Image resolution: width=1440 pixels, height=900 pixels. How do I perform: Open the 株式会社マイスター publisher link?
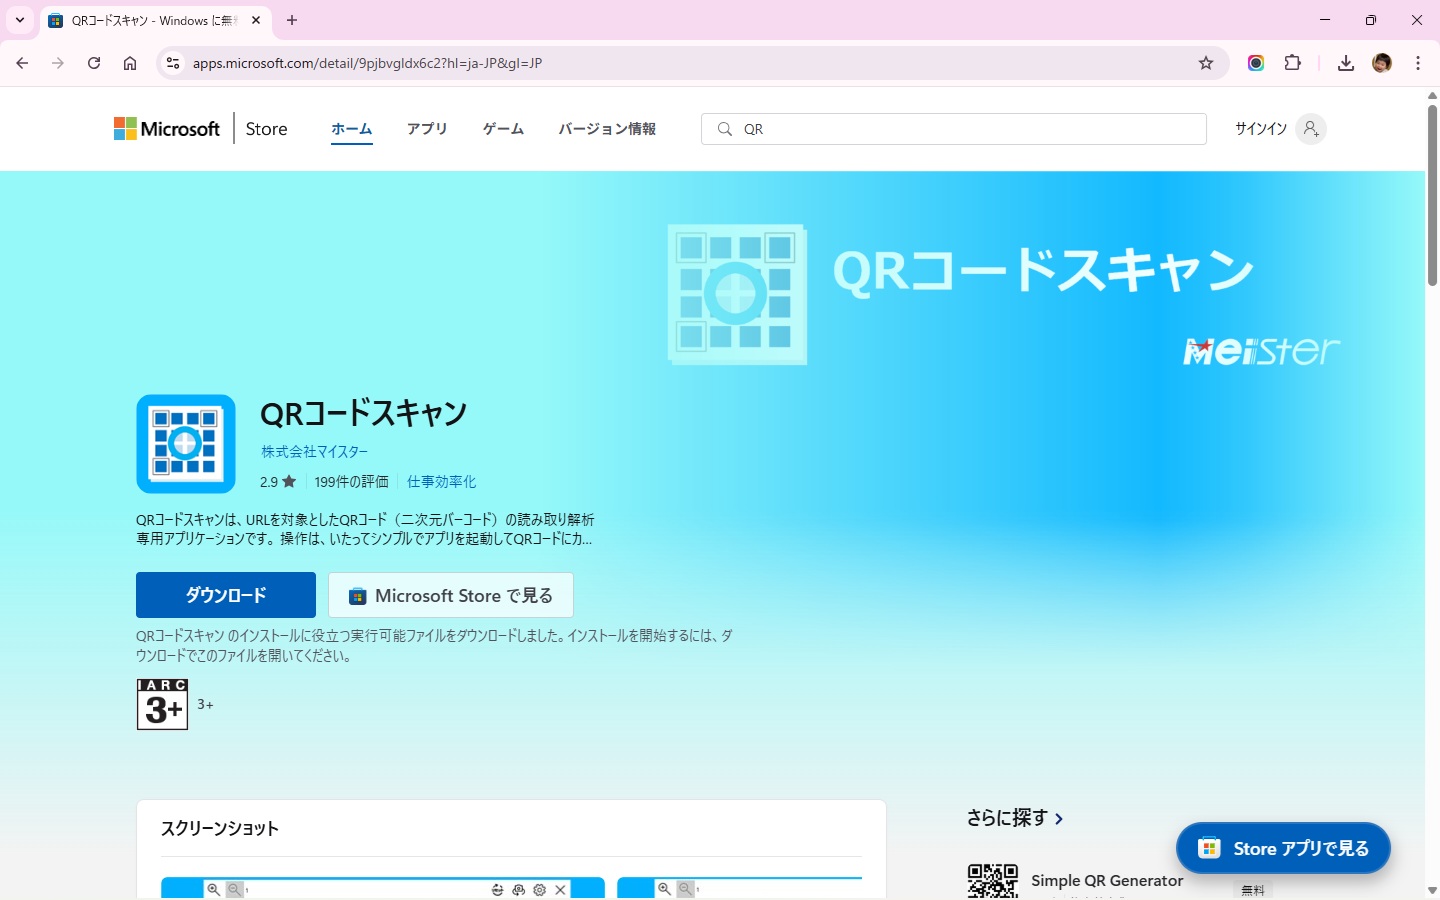coord(315,452)
